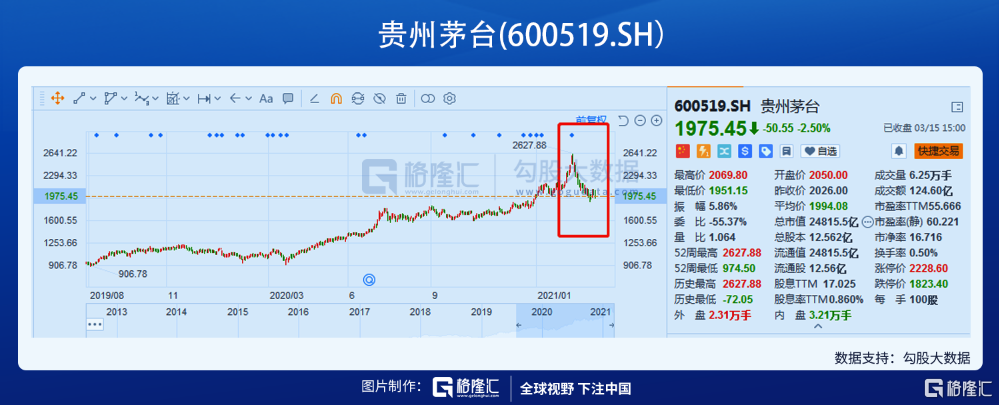This screenshot has height=405, width=999.
Task: Click the 前复权 adjustment link
Action: (x=592, y=120)
